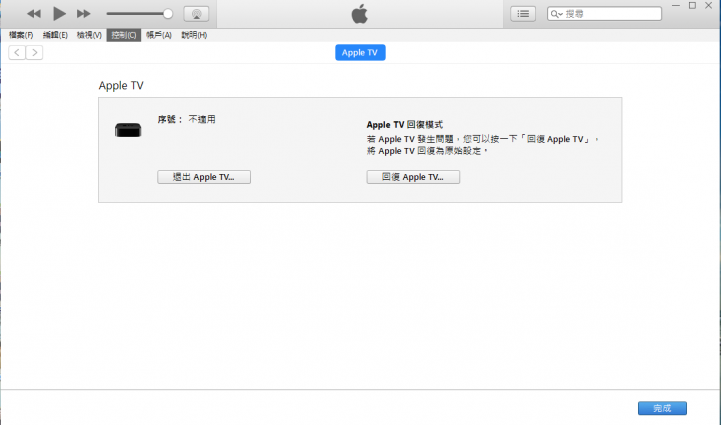
Task: Open the 說明(H) menu
Action: 194,35
